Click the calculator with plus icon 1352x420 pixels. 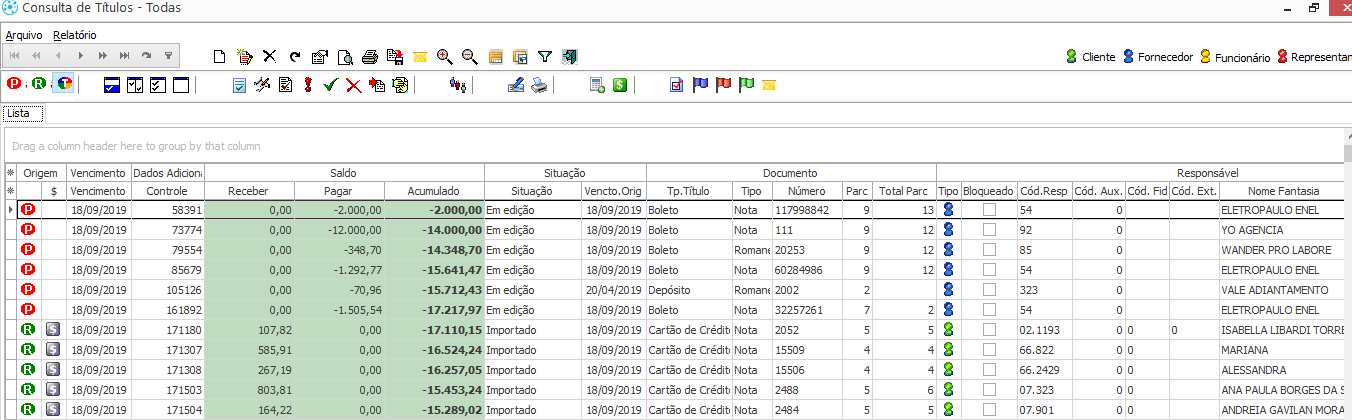pyautogui.click(x=597, y=85)
